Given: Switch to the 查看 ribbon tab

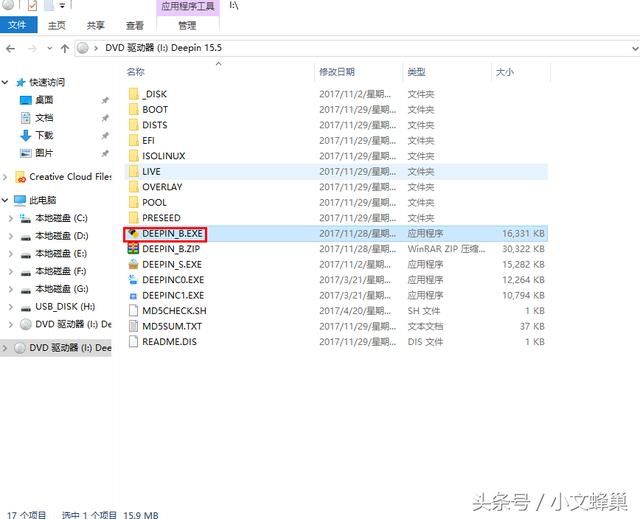Looking at the screenshot, I should pyautogui.click(x=135, y=25).
